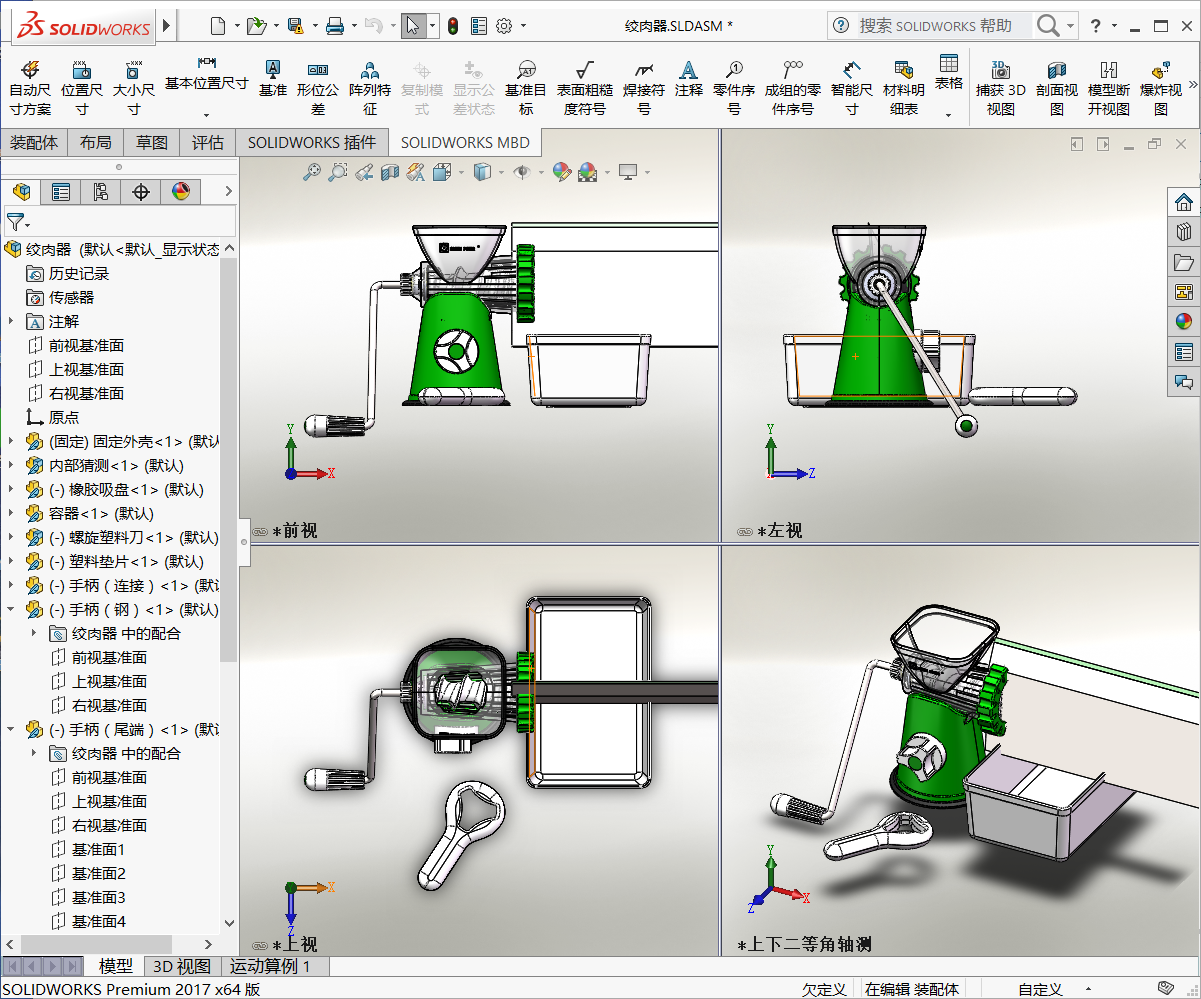This screenshot has height=999, width=1201.
Task: Click the 基准目标 datum target tool
Action: tap(526, 87)
